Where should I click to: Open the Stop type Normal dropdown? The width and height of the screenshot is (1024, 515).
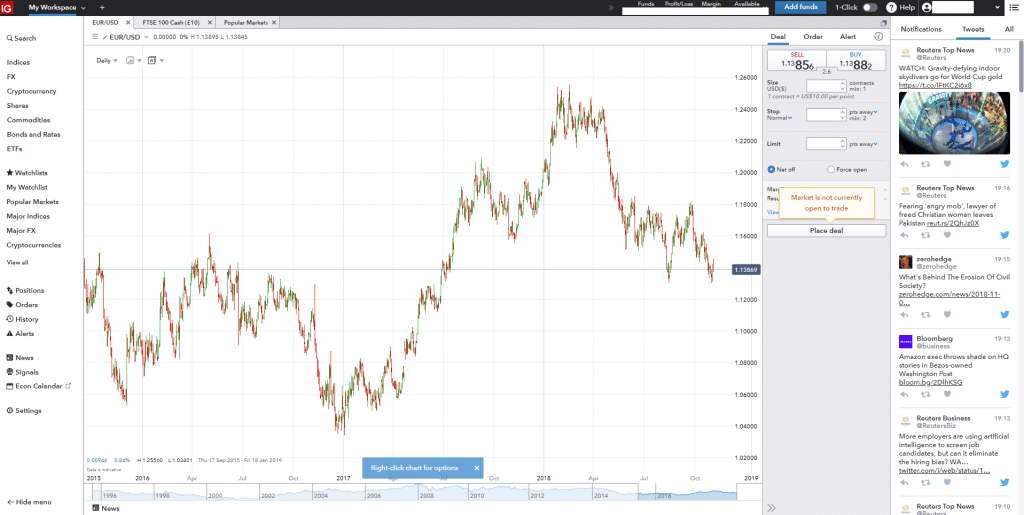780,118
